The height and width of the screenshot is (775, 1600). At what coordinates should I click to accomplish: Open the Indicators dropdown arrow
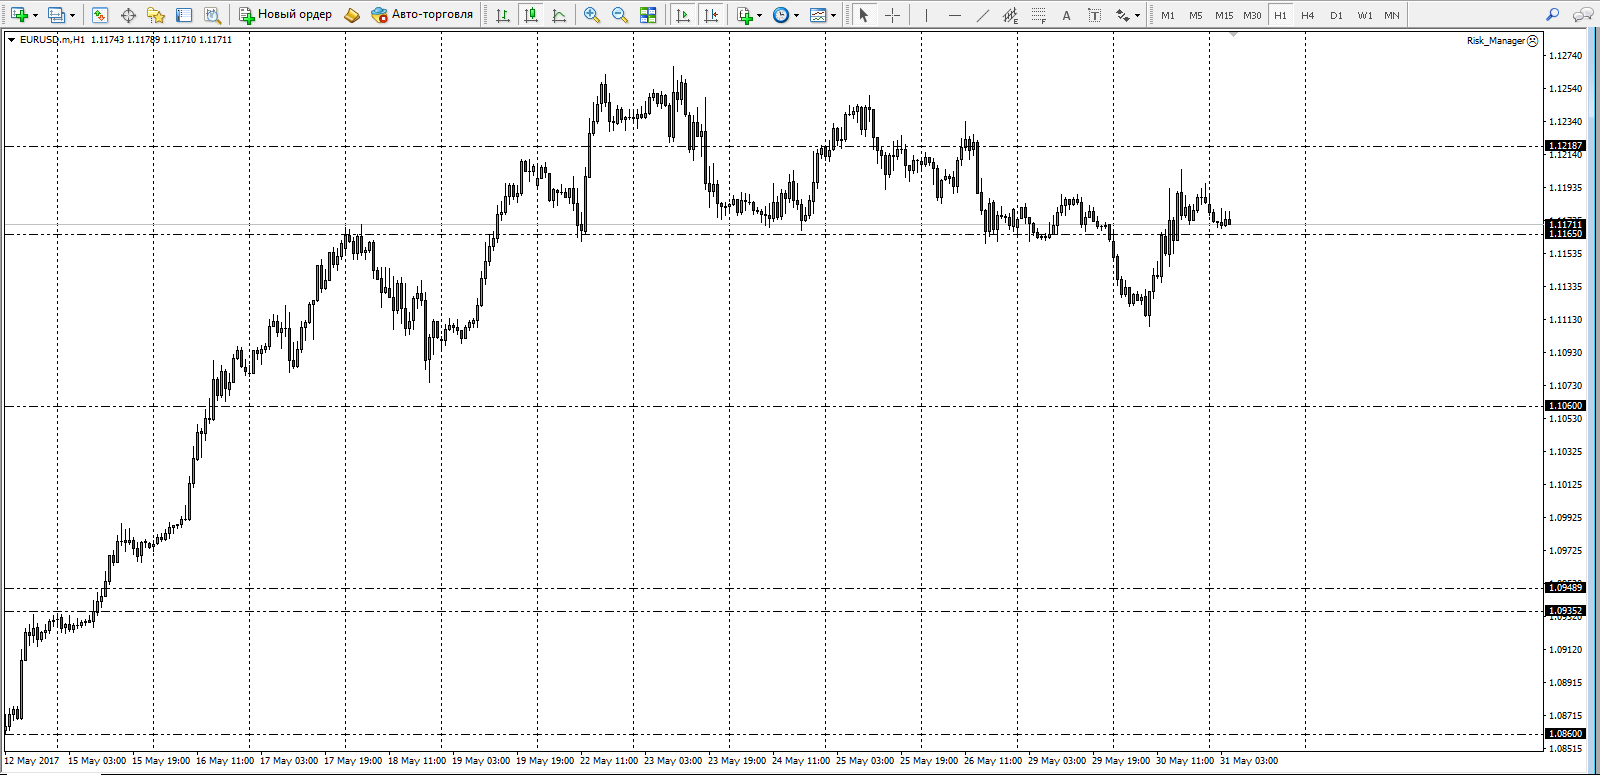pos(760,15)
